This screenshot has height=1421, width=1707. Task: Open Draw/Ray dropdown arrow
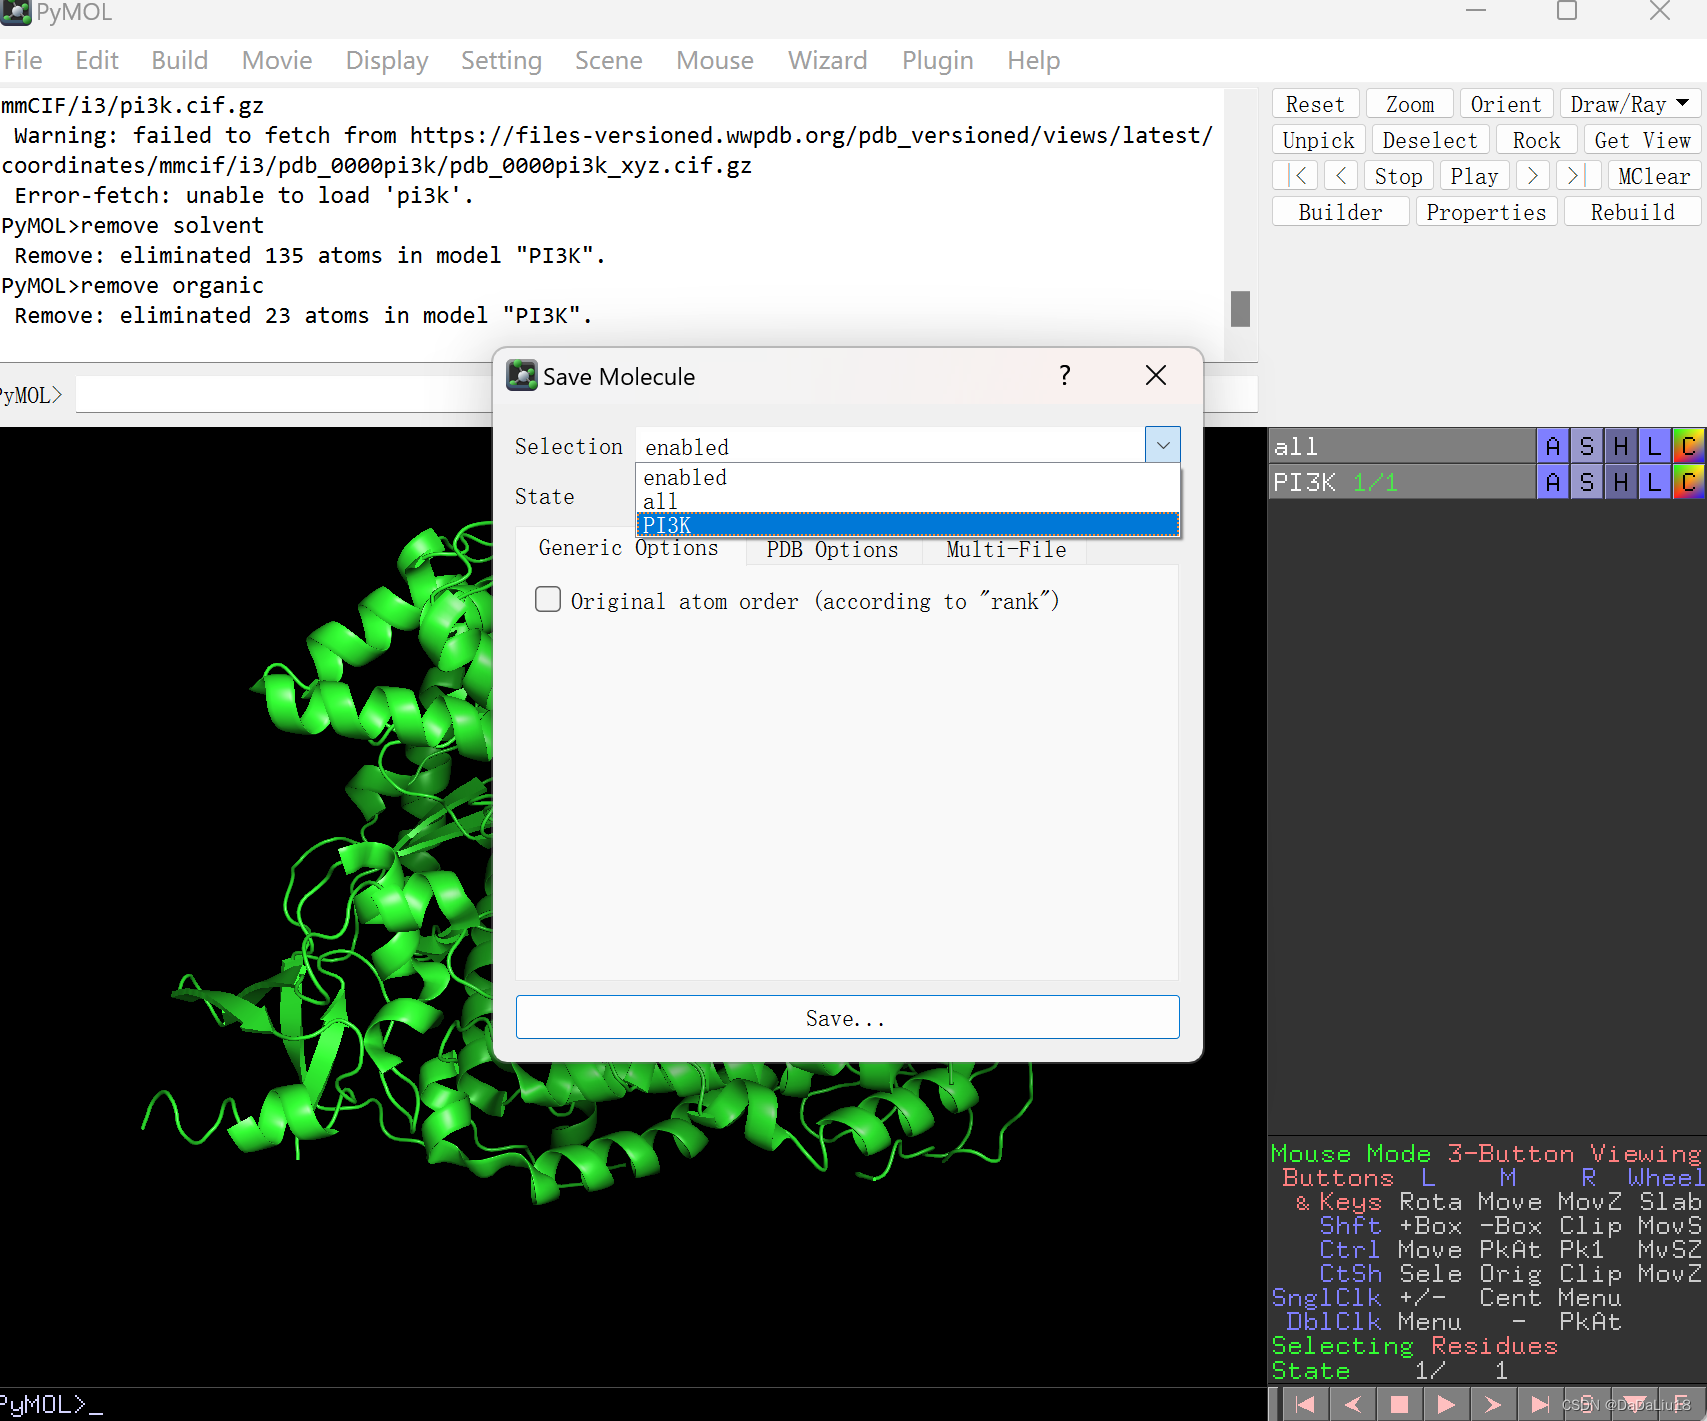1683,104
